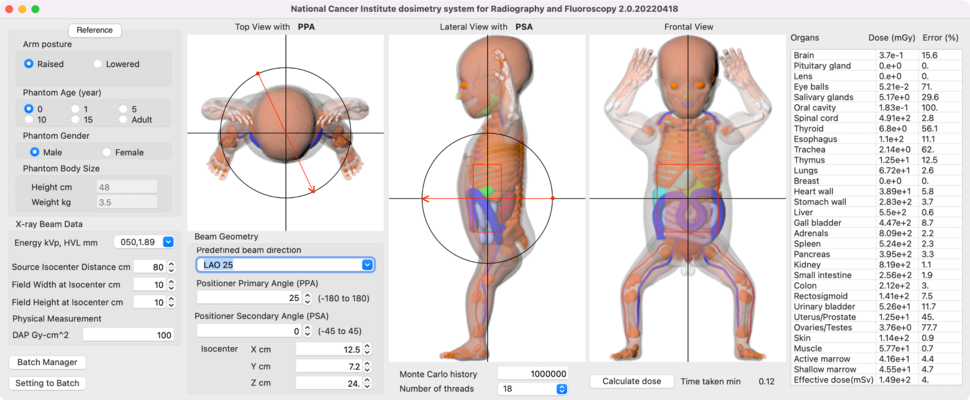Click the Reference button

[94, 30]
